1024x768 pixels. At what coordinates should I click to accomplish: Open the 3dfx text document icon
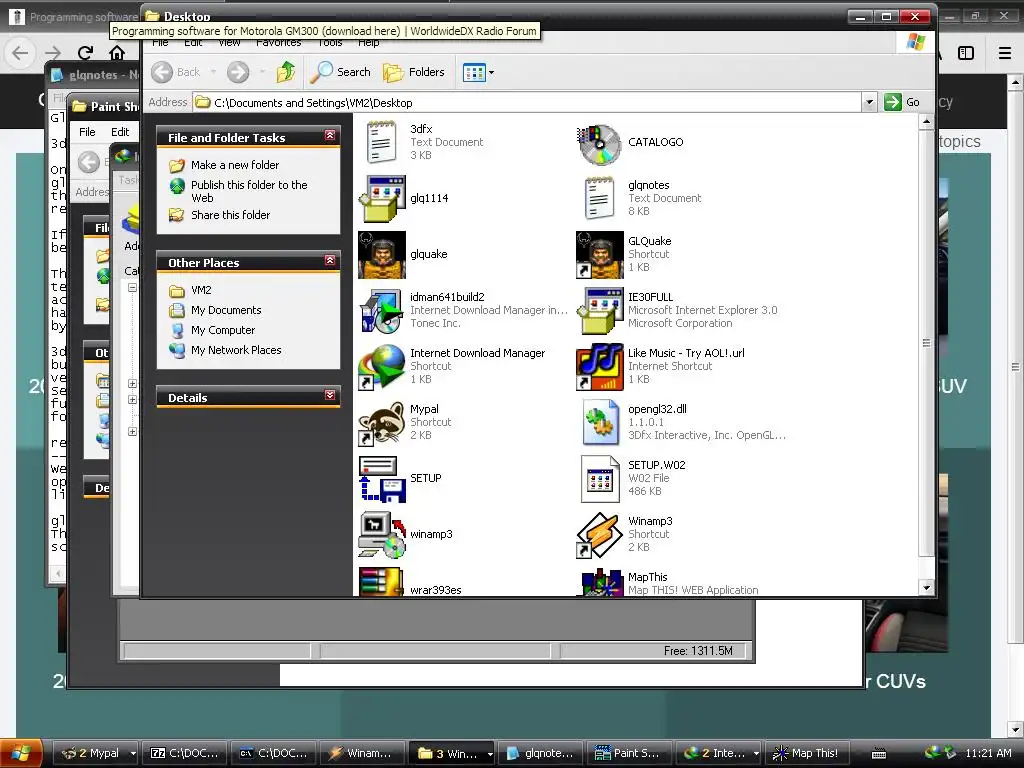click(x=381, y=142)
